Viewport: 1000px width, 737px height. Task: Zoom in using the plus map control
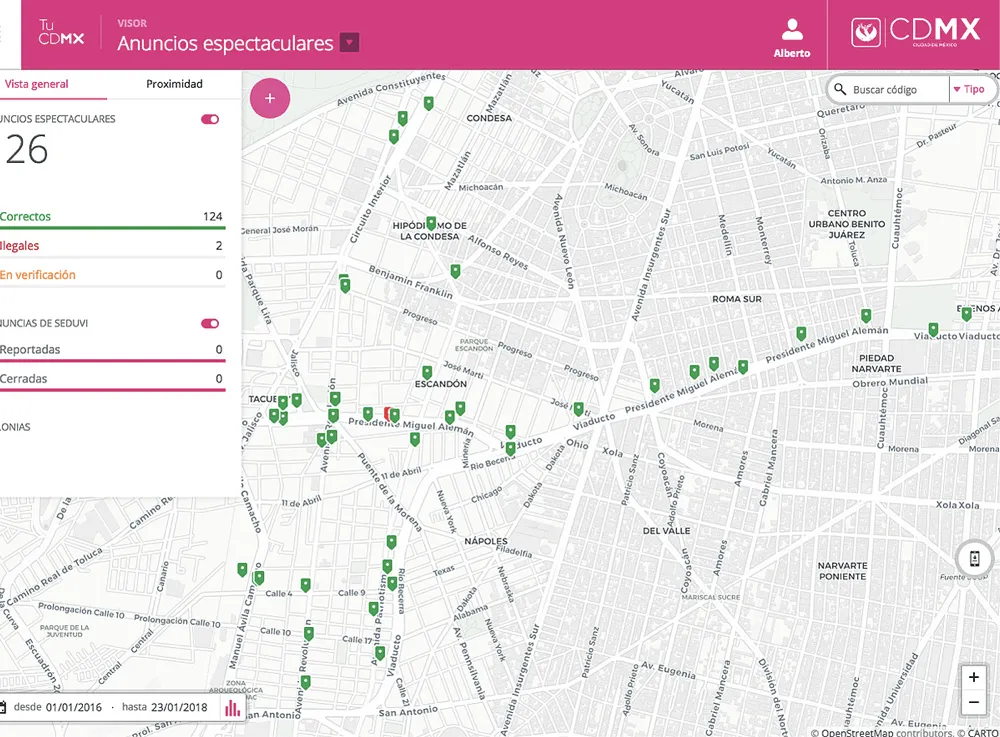click(973, 677)
